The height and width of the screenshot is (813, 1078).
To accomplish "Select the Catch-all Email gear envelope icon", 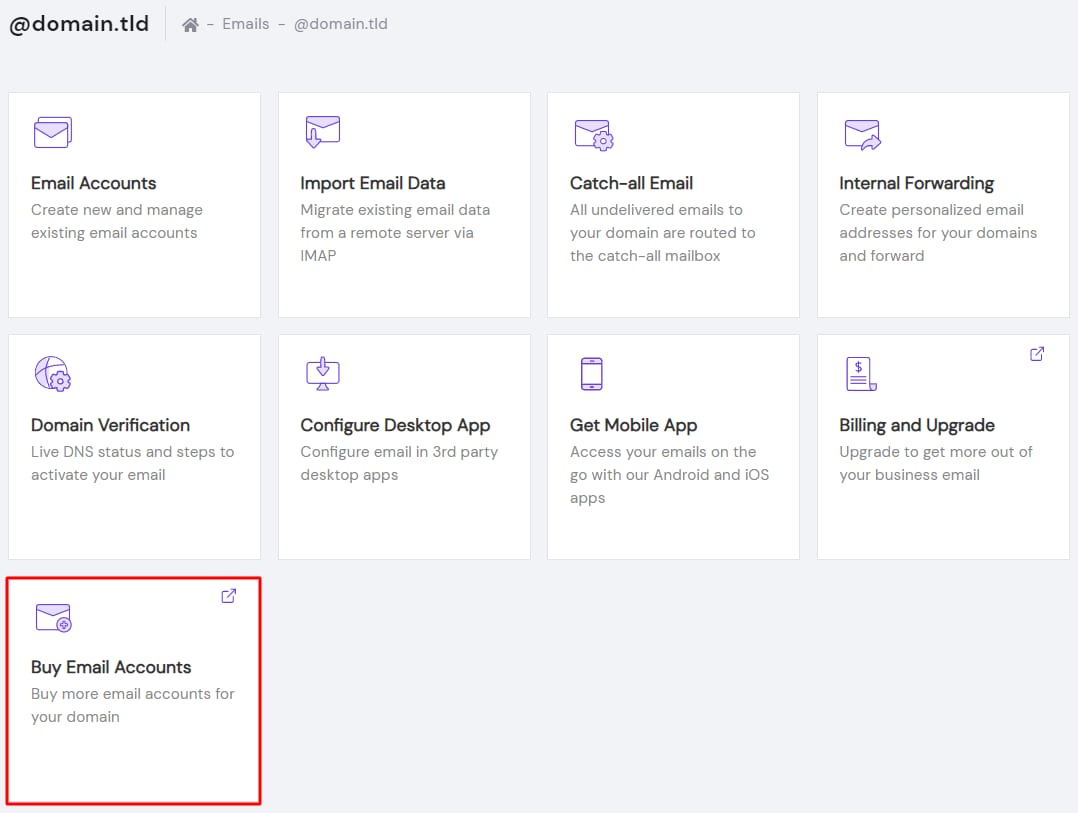I will (593, 131).
